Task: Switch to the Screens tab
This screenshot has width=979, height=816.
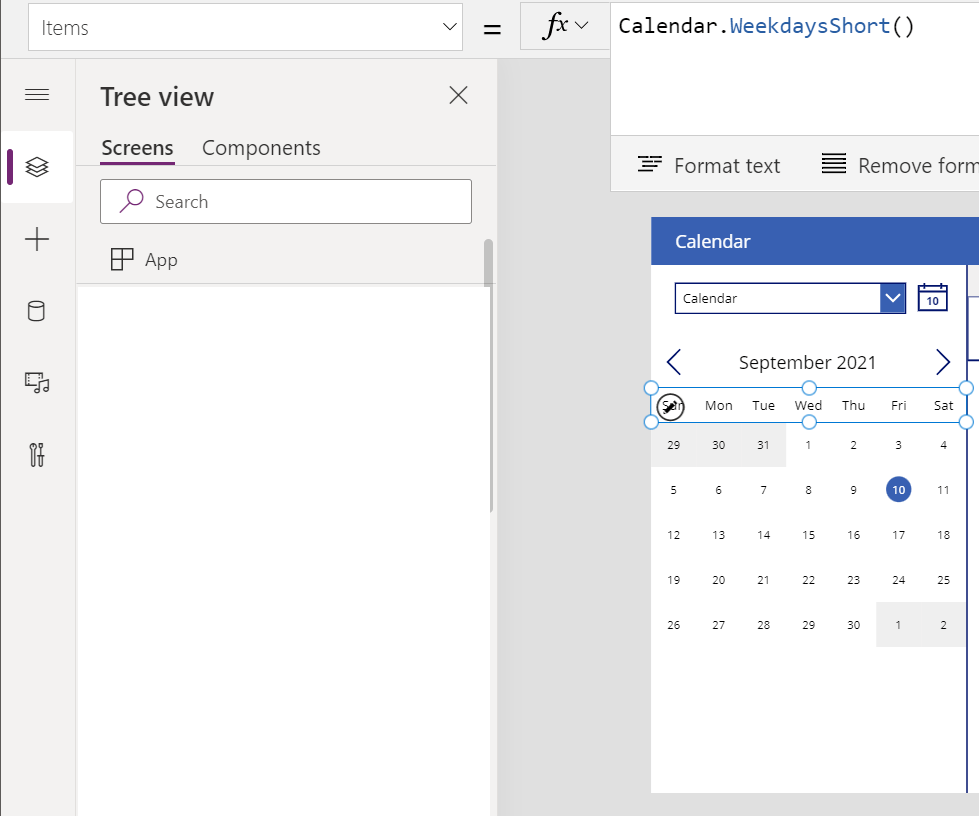Action: pos(137,148)
